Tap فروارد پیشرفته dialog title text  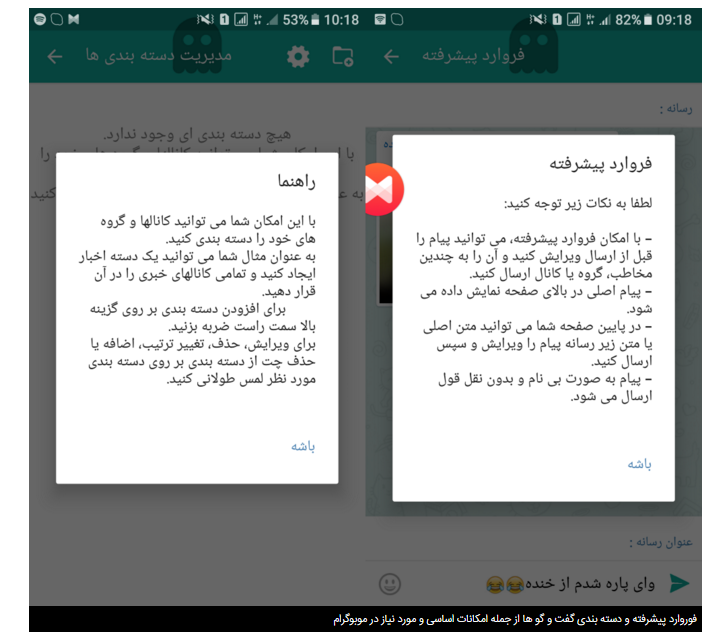pyautogui.click(x=600, y=163)
